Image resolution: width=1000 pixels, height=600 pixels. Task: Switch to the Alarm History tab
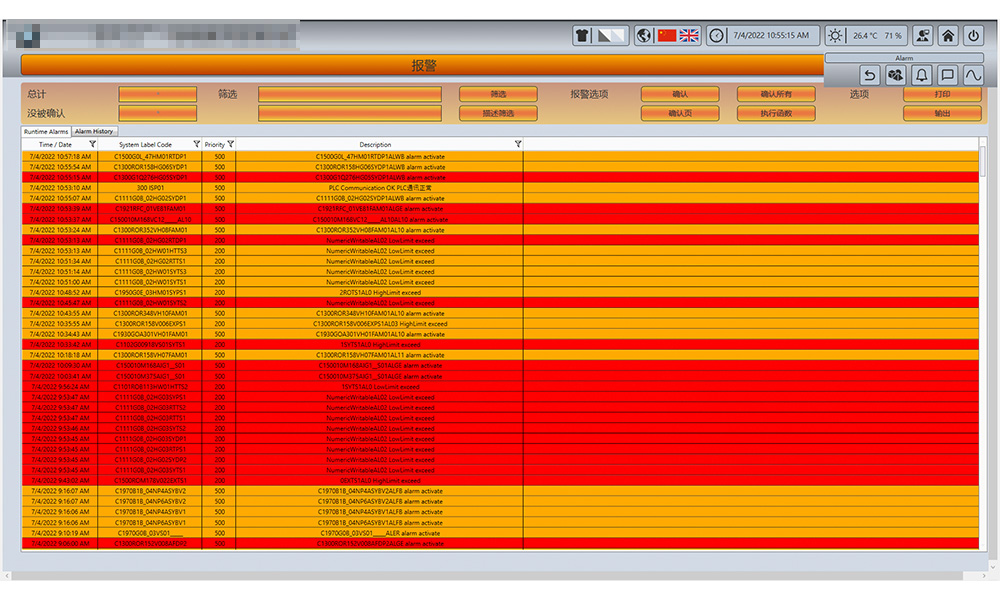[95, 131]
